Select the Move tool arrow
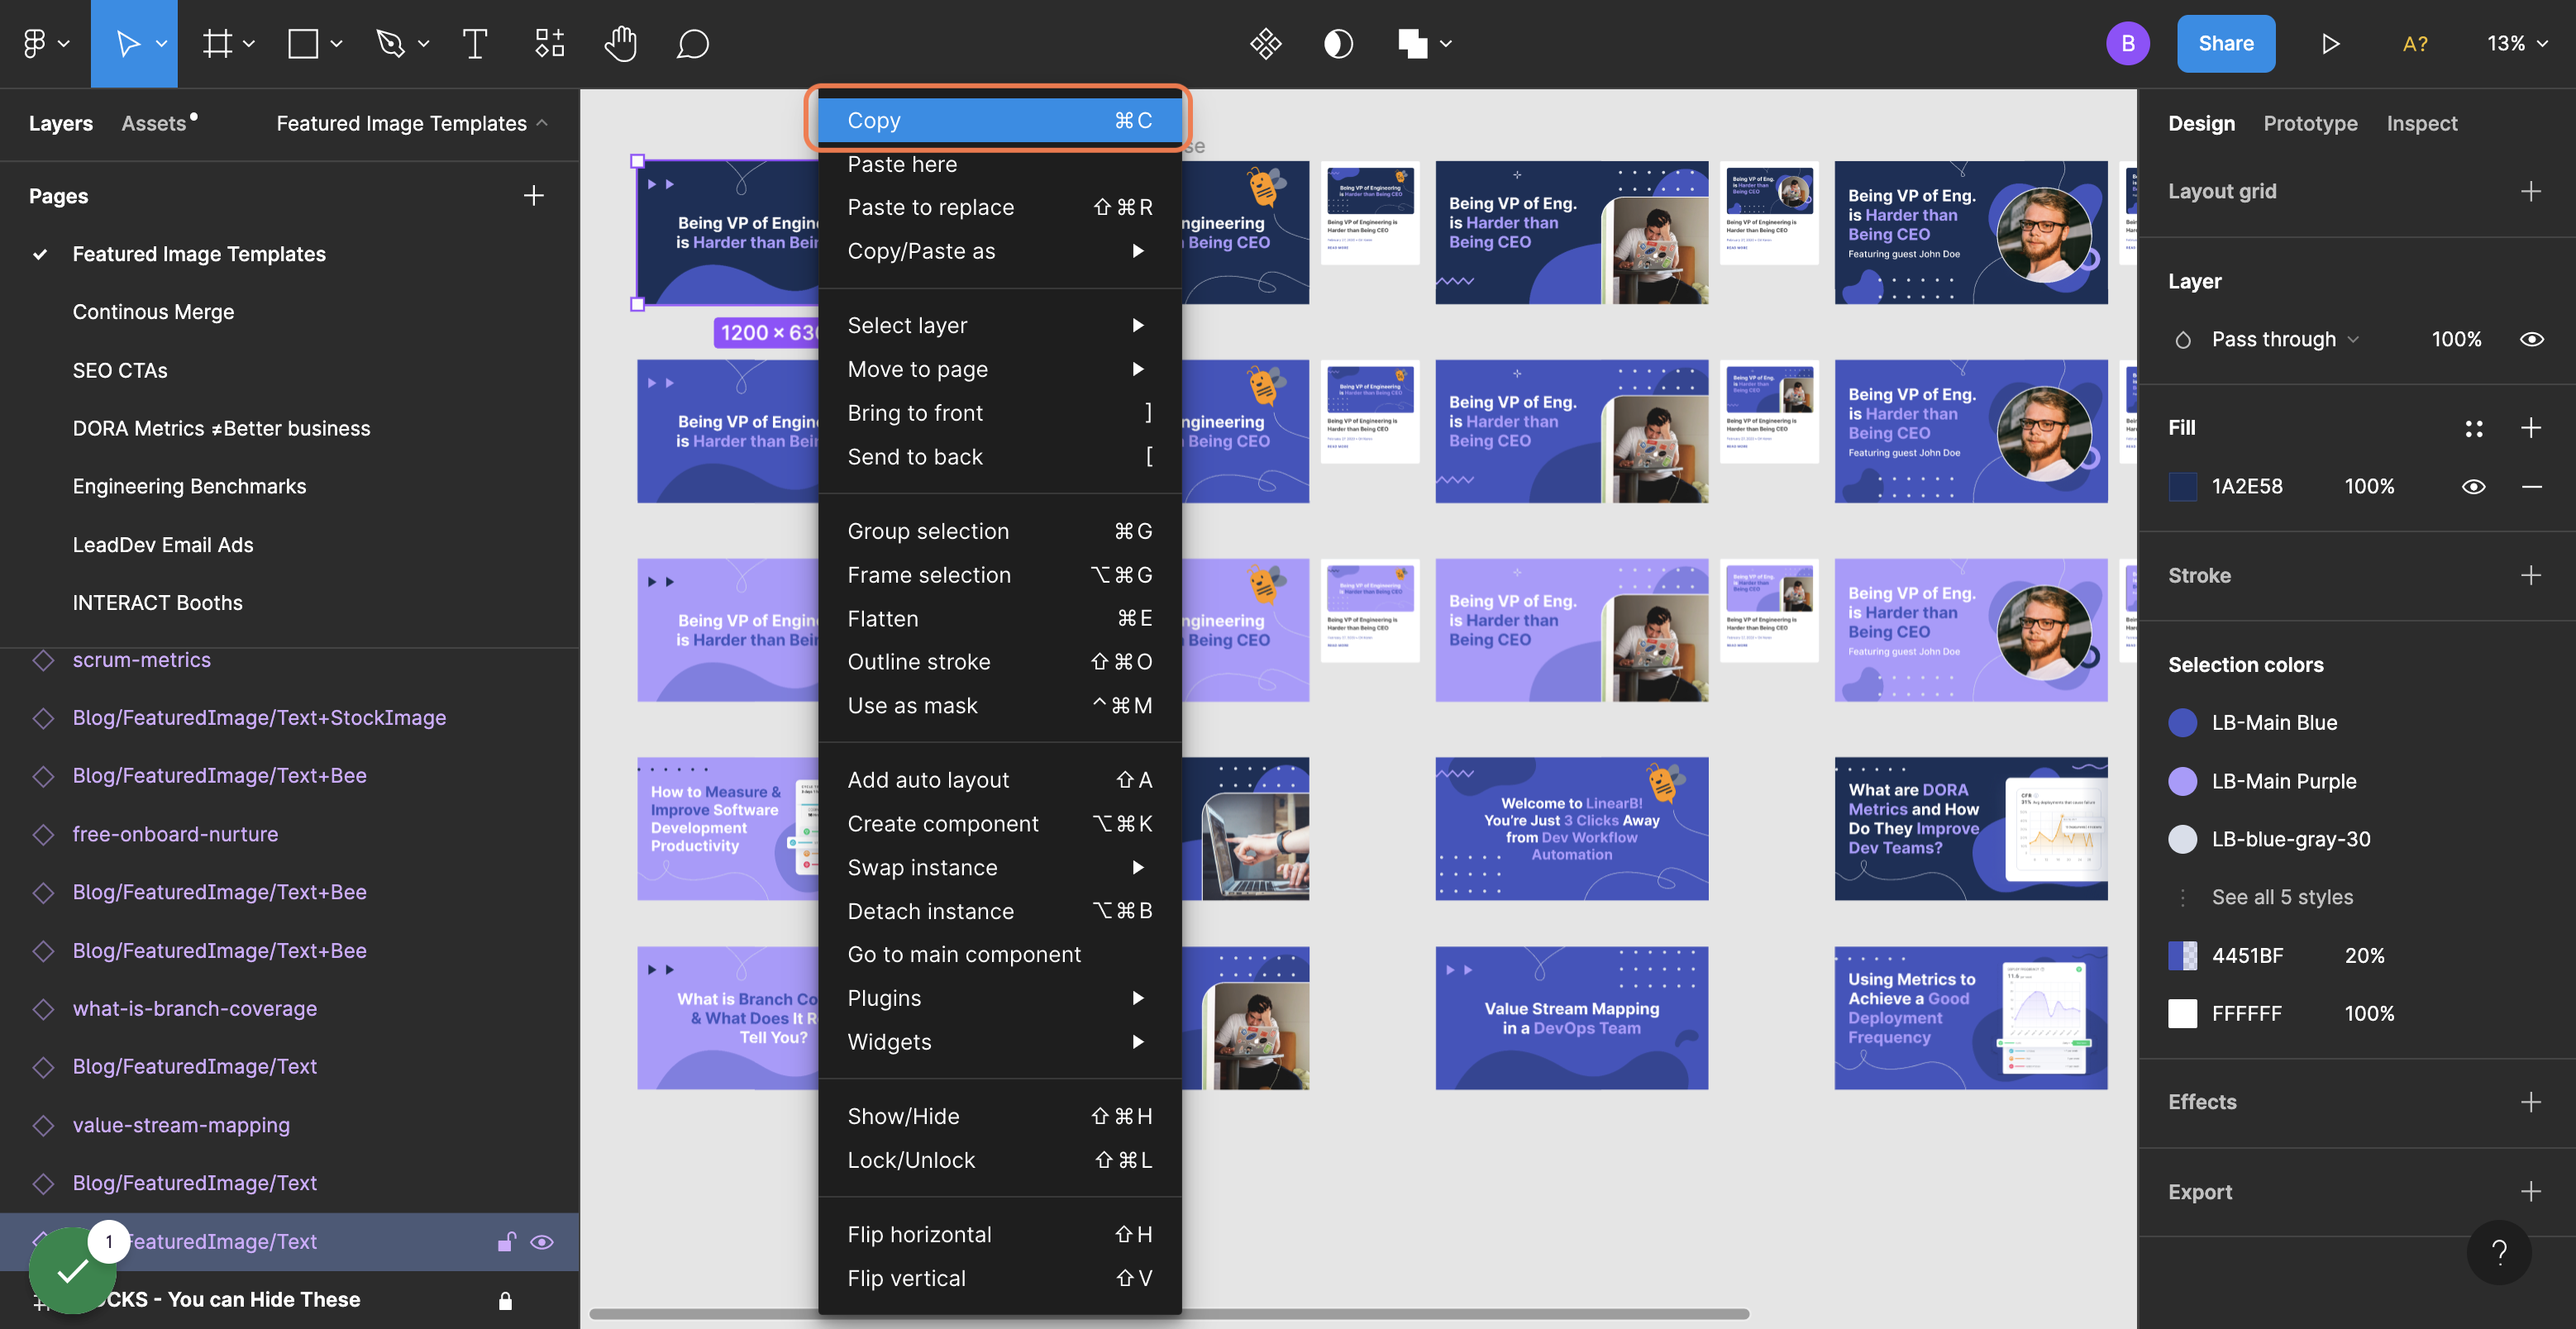The image size is (2576, 1329). click(127, 43)
